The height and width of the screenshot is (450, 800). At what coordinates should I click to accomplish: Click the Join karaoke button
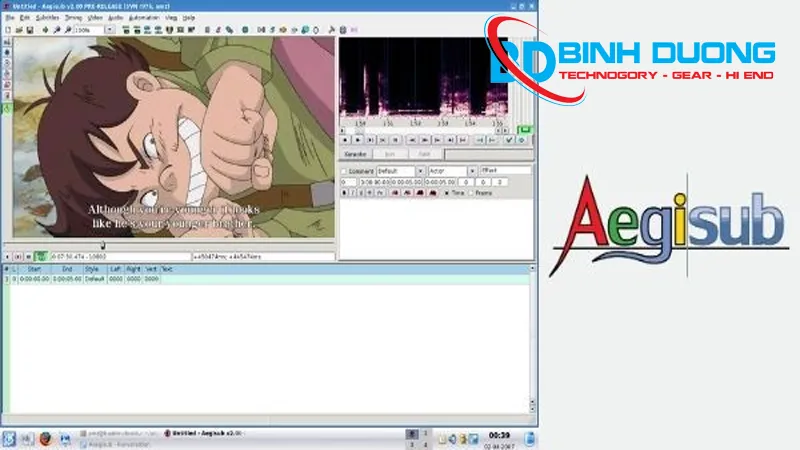click(390, 154)
